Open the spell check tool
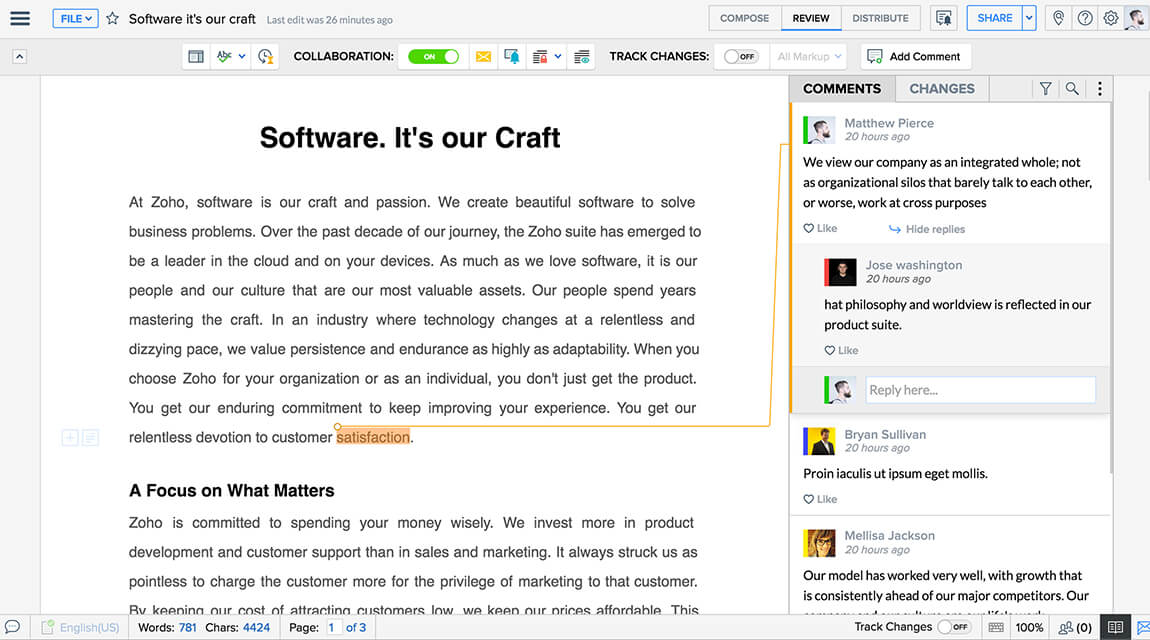Screen dimensions: 1150x640 [x=222, y=56]
